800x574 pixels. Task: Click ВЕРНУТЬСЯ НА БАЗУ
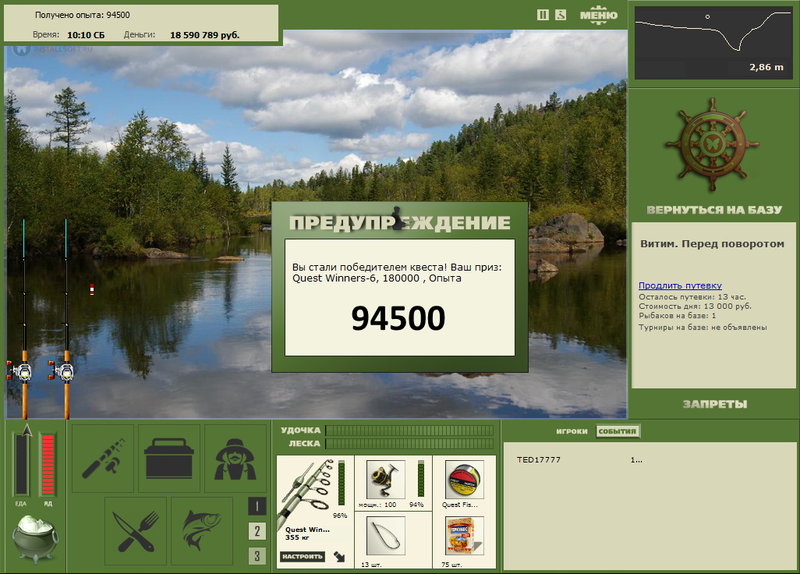714,210
